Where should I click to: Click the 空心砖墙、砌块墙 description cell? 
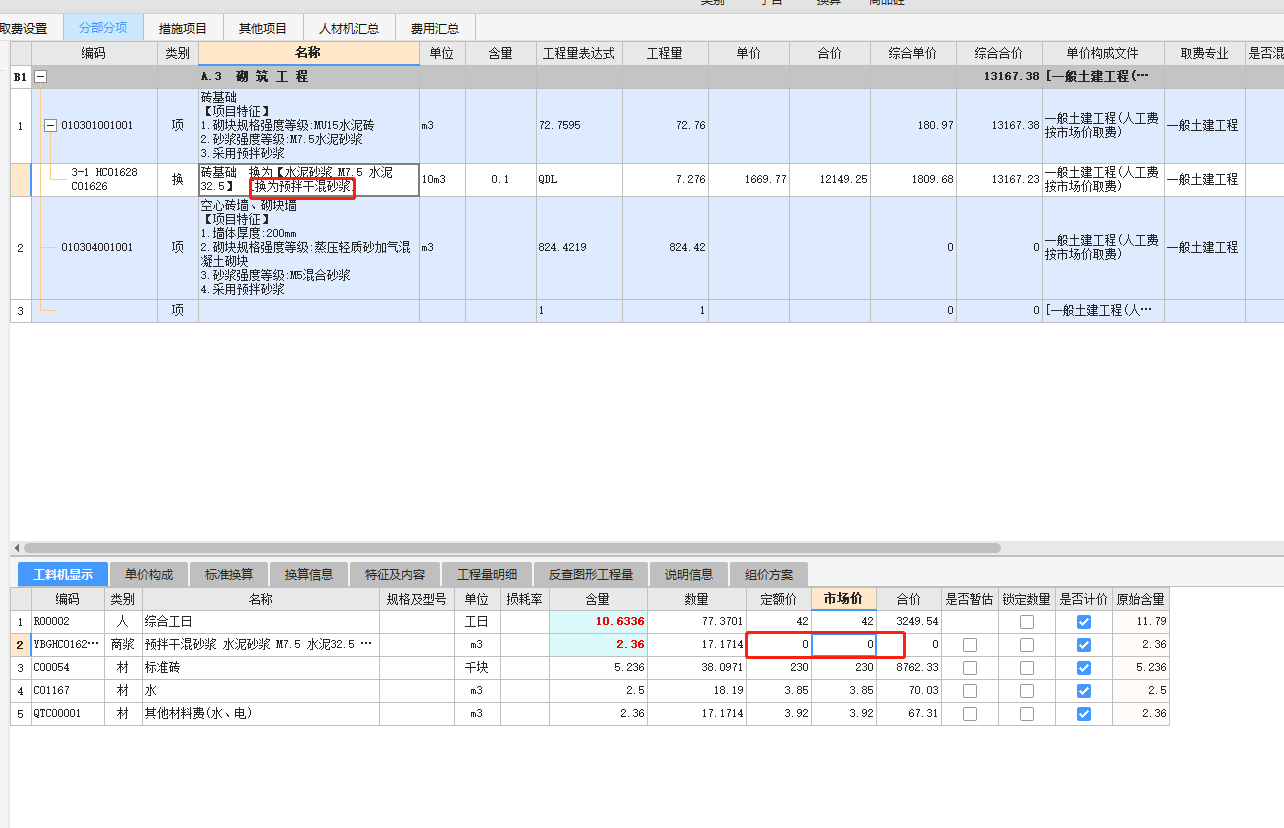click(x=309, y=248)
